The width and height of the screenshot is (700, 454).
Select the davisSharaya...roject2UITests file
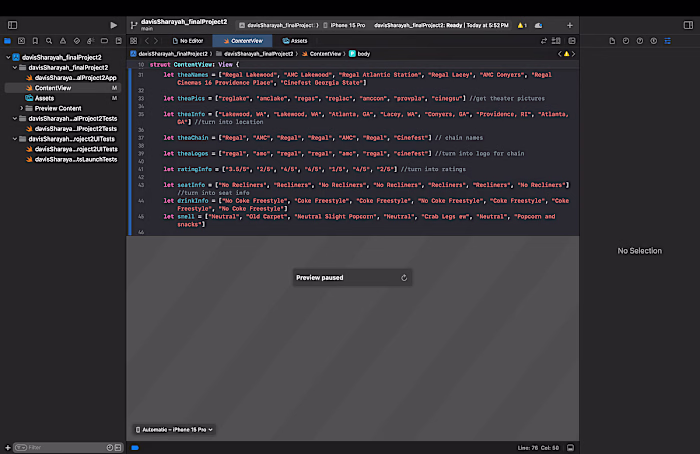(x=71, y=149)
